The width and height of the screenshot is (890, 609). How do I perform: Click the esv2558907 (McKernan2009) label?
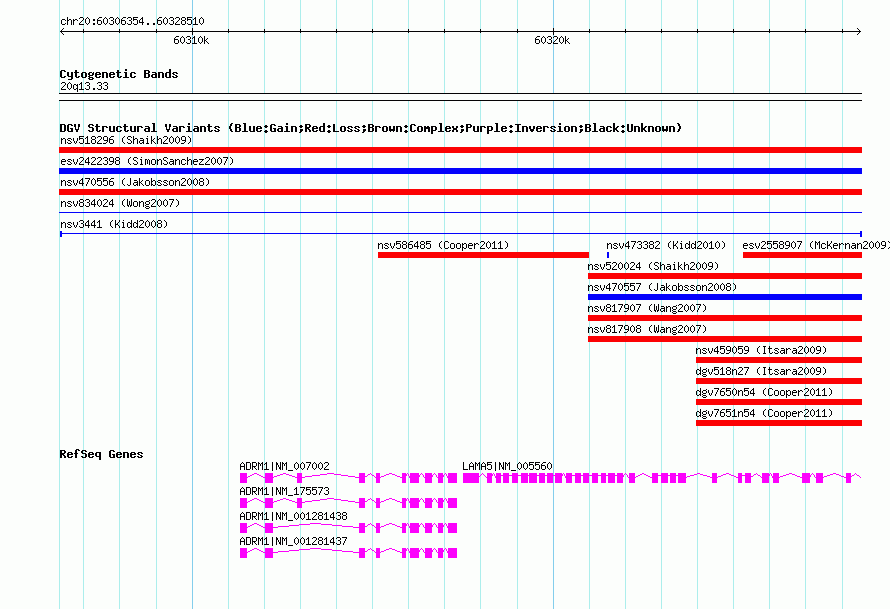pos(816,245)
